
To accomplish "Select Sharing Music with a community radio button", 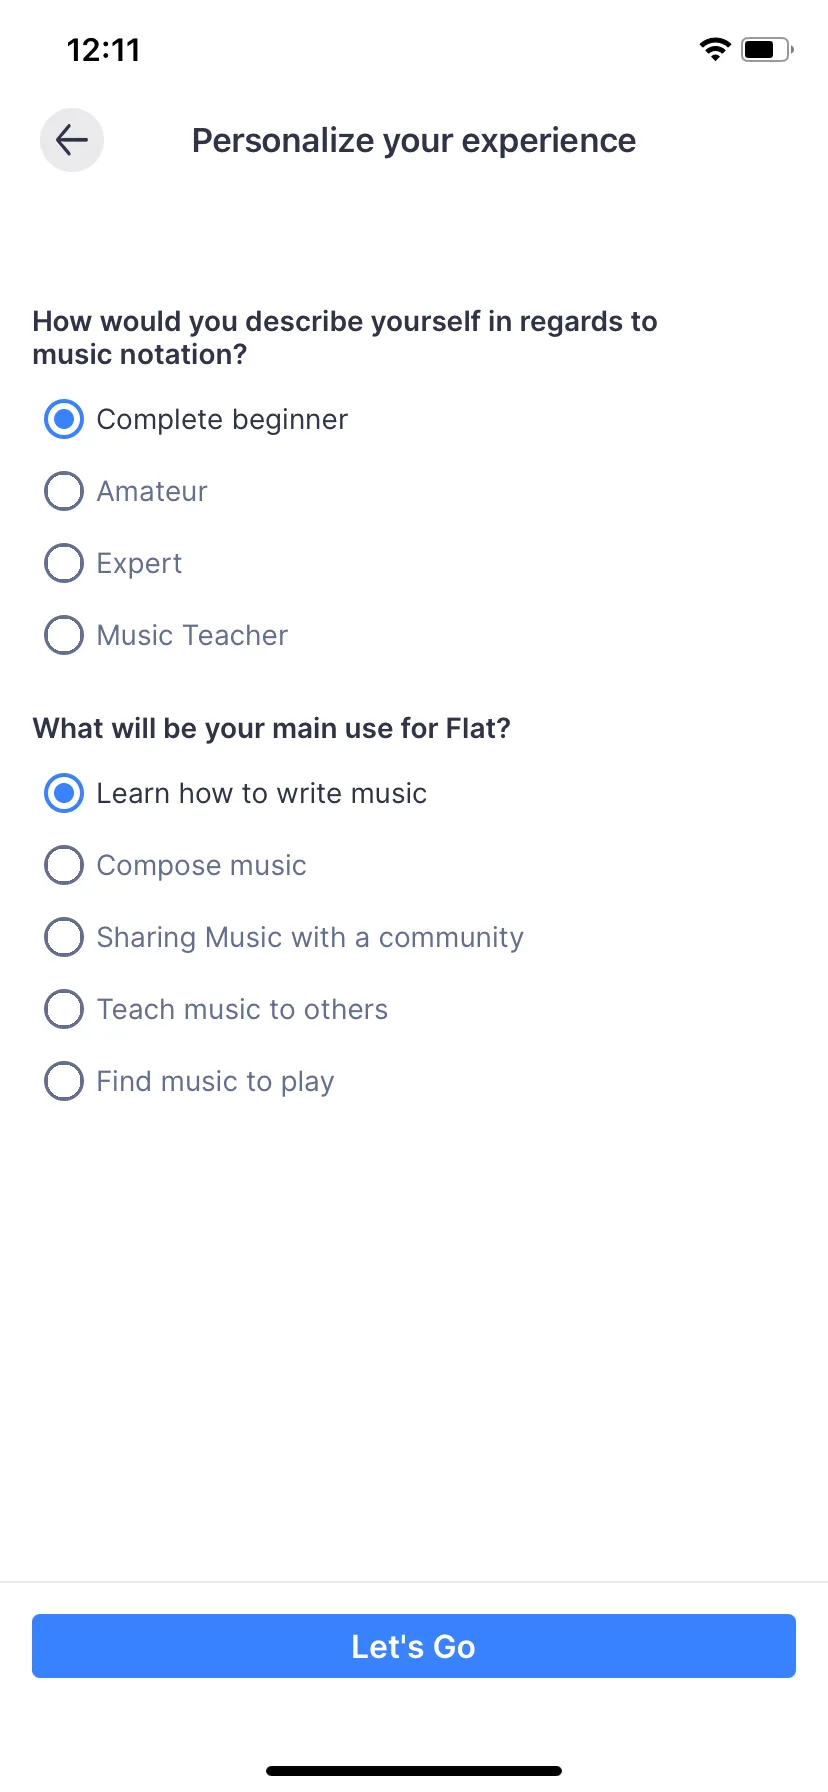I will (x=64, y=937).
